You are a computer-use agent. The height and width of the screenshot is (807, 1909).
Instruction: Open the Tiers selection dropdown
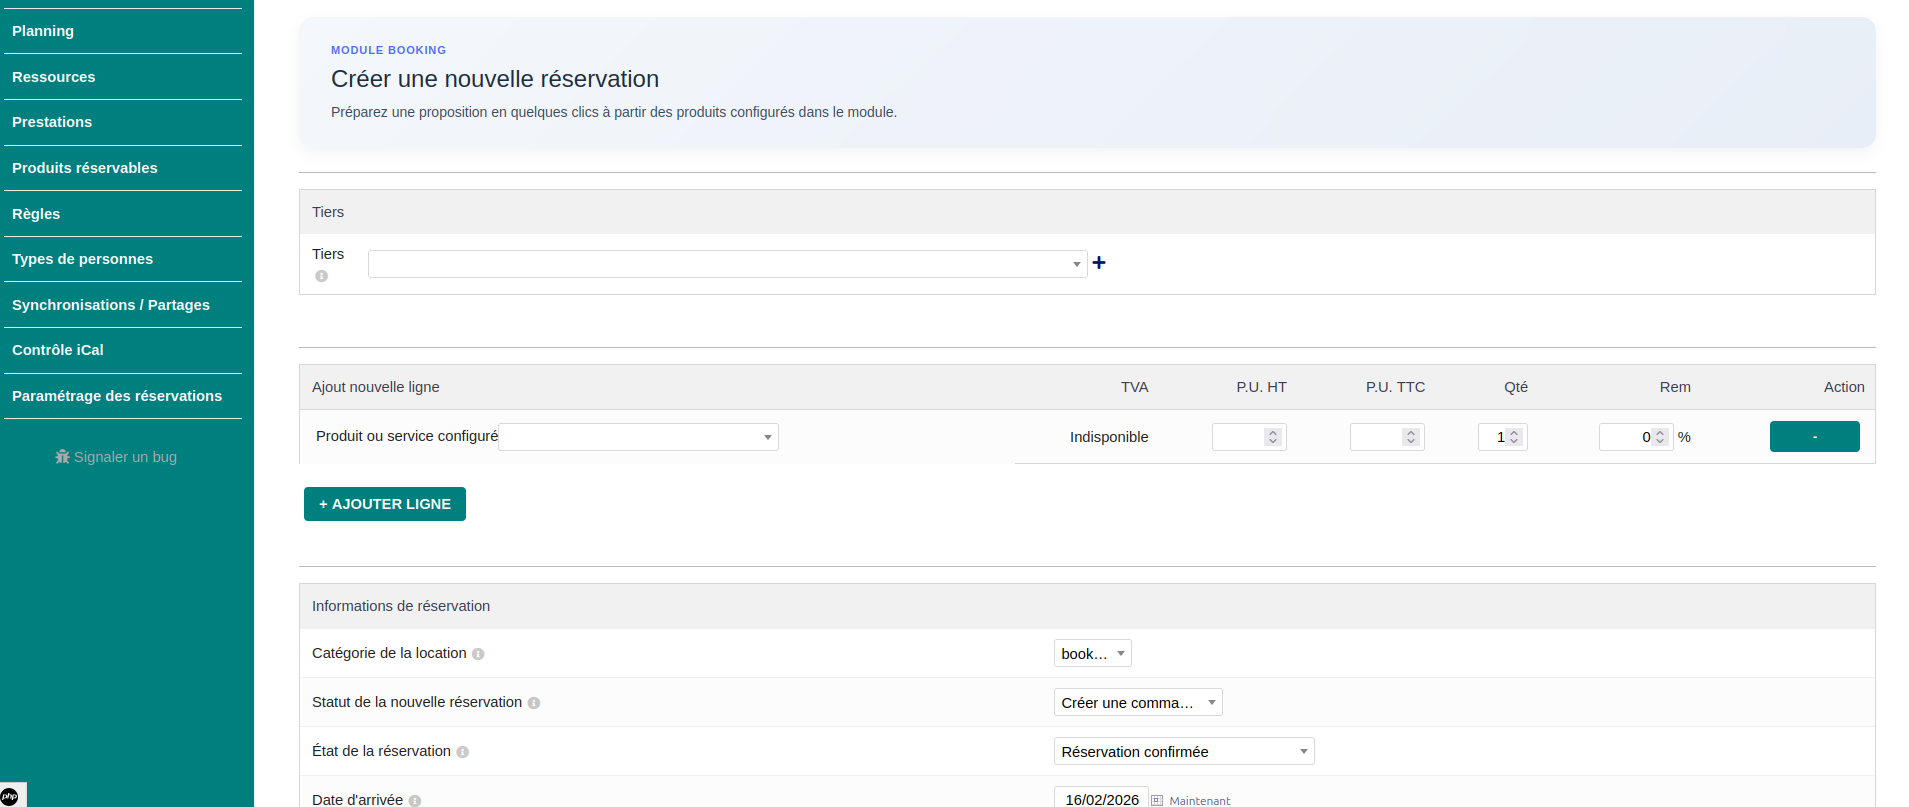(727, 264)
